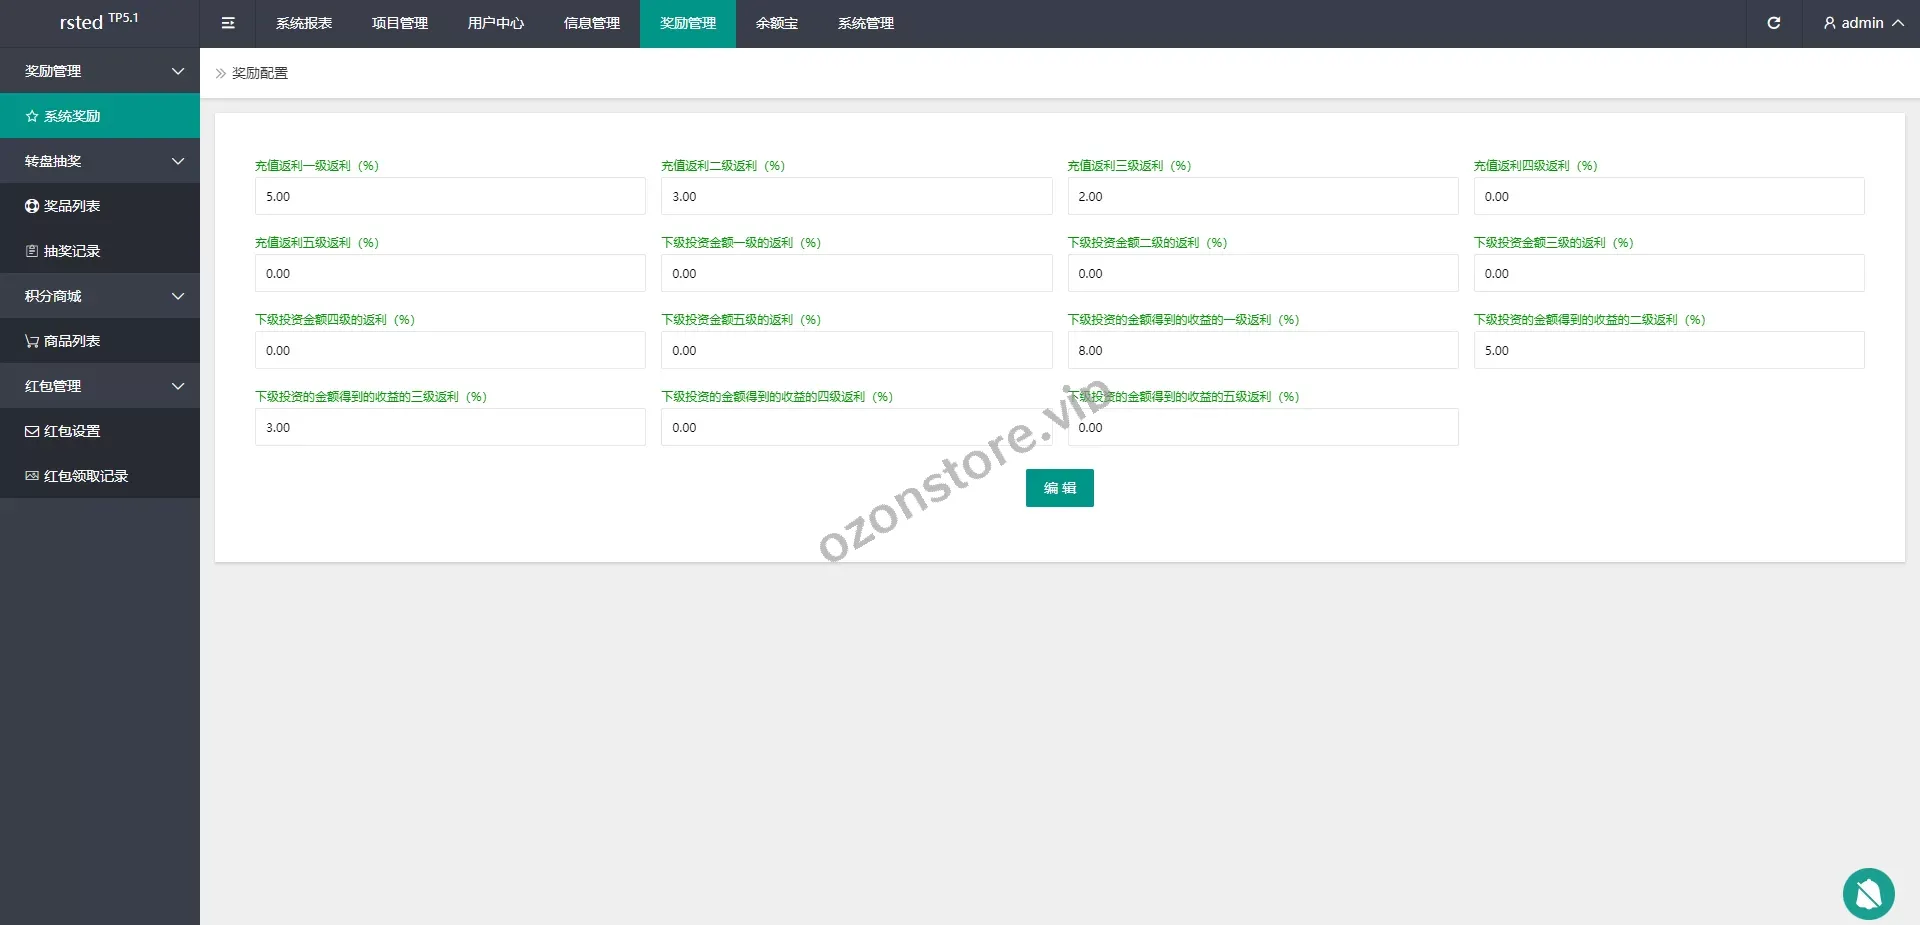Screen dimensions: 1920x925
Task: Click the shopping cart icon for 商品列表
Action: (x=32, y=341)
